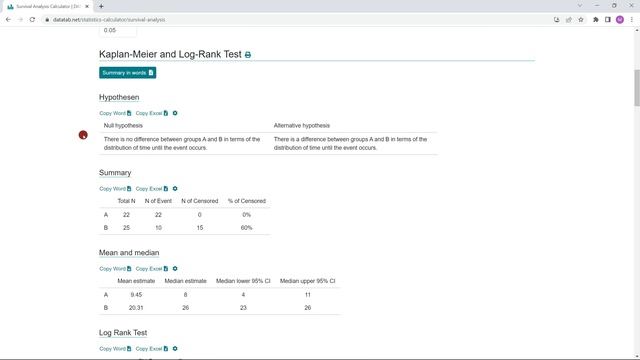Click the 0.05 significance level field

pyautogui.click(x=118, y=31)
